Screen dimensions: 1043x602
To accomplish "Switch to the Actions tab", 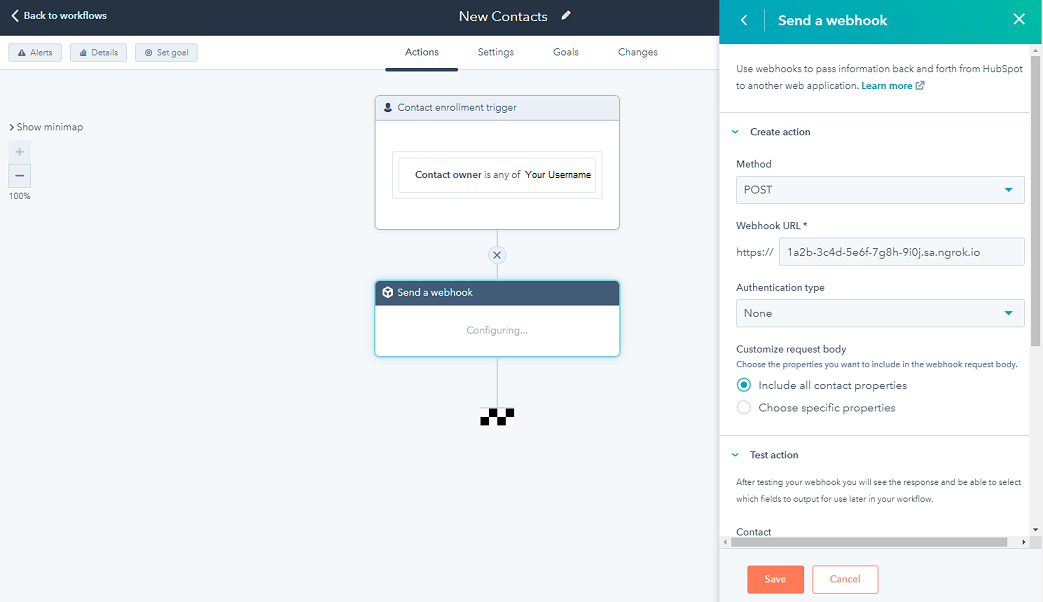I will 422,52.
